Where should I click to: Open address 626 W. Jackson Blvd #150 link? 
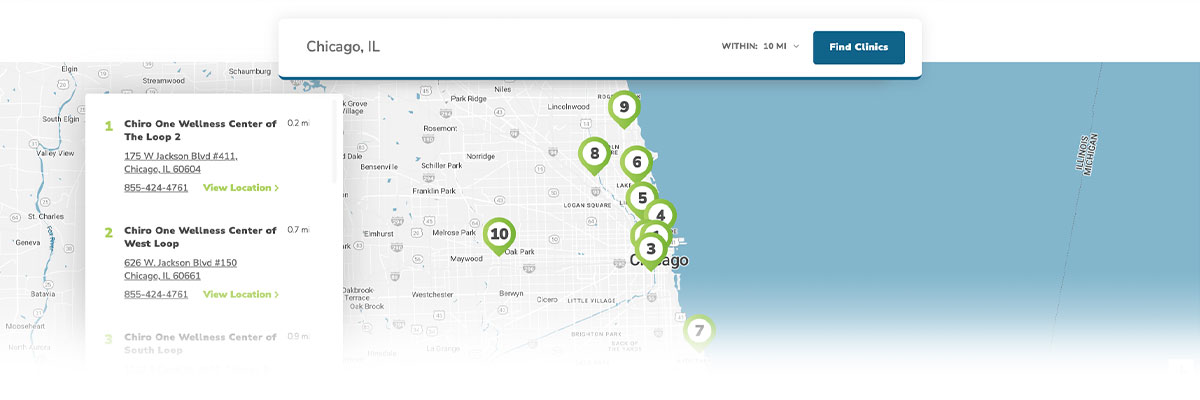point(181,270)
